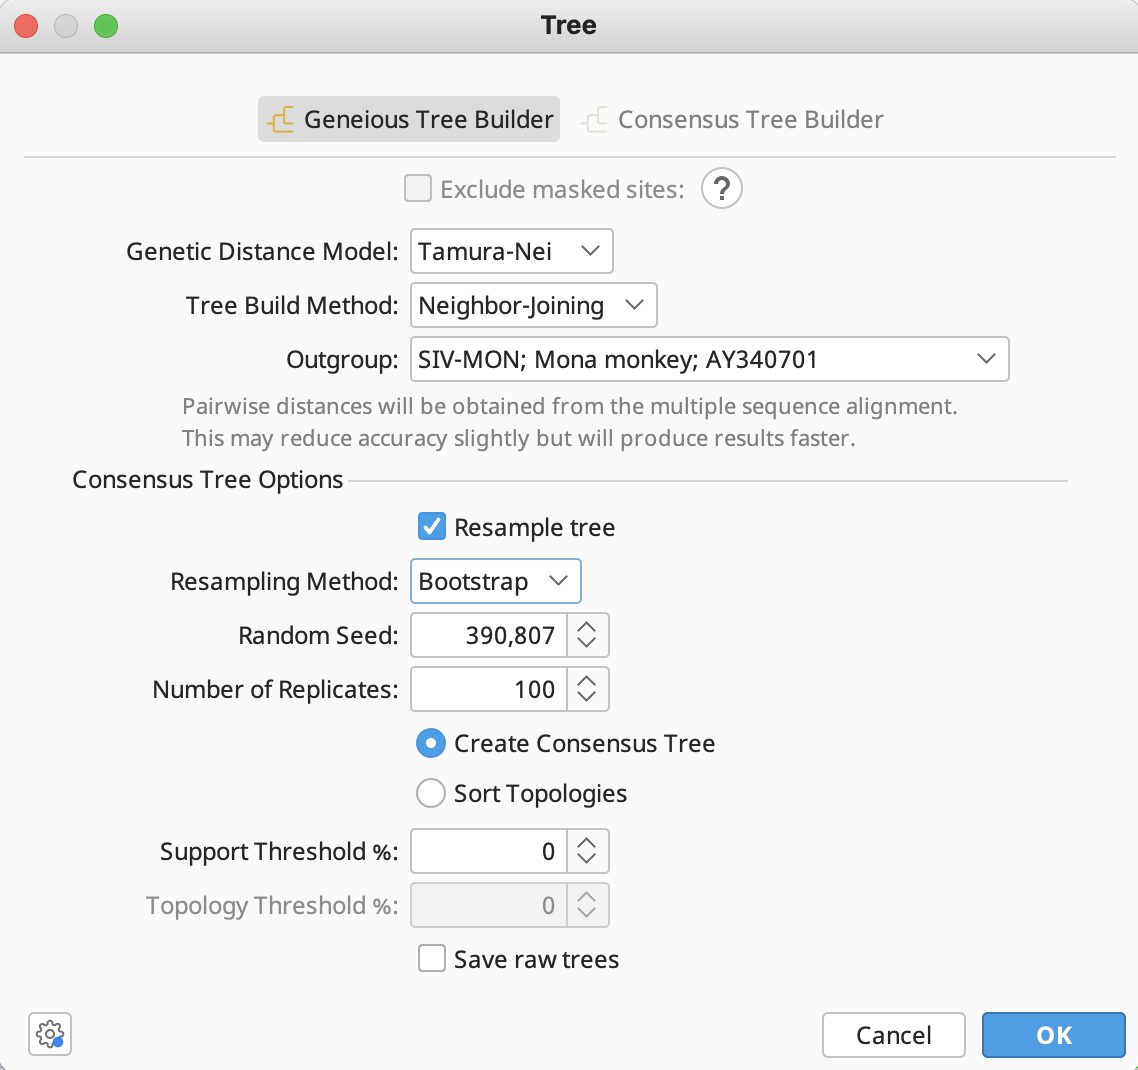Uncheck the Resample tree checkbox
1138x1070 pixels.
click(x=432, y=527)
